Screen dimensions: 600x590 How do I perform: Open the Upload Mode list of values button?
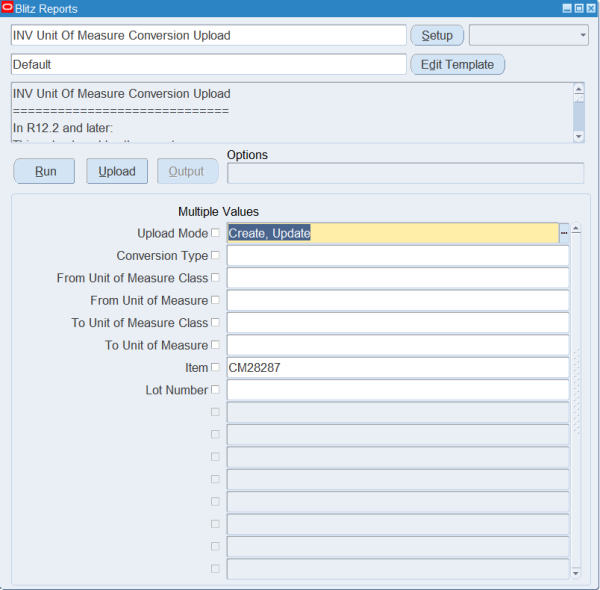pyautogui.click(x=564, y=233)
